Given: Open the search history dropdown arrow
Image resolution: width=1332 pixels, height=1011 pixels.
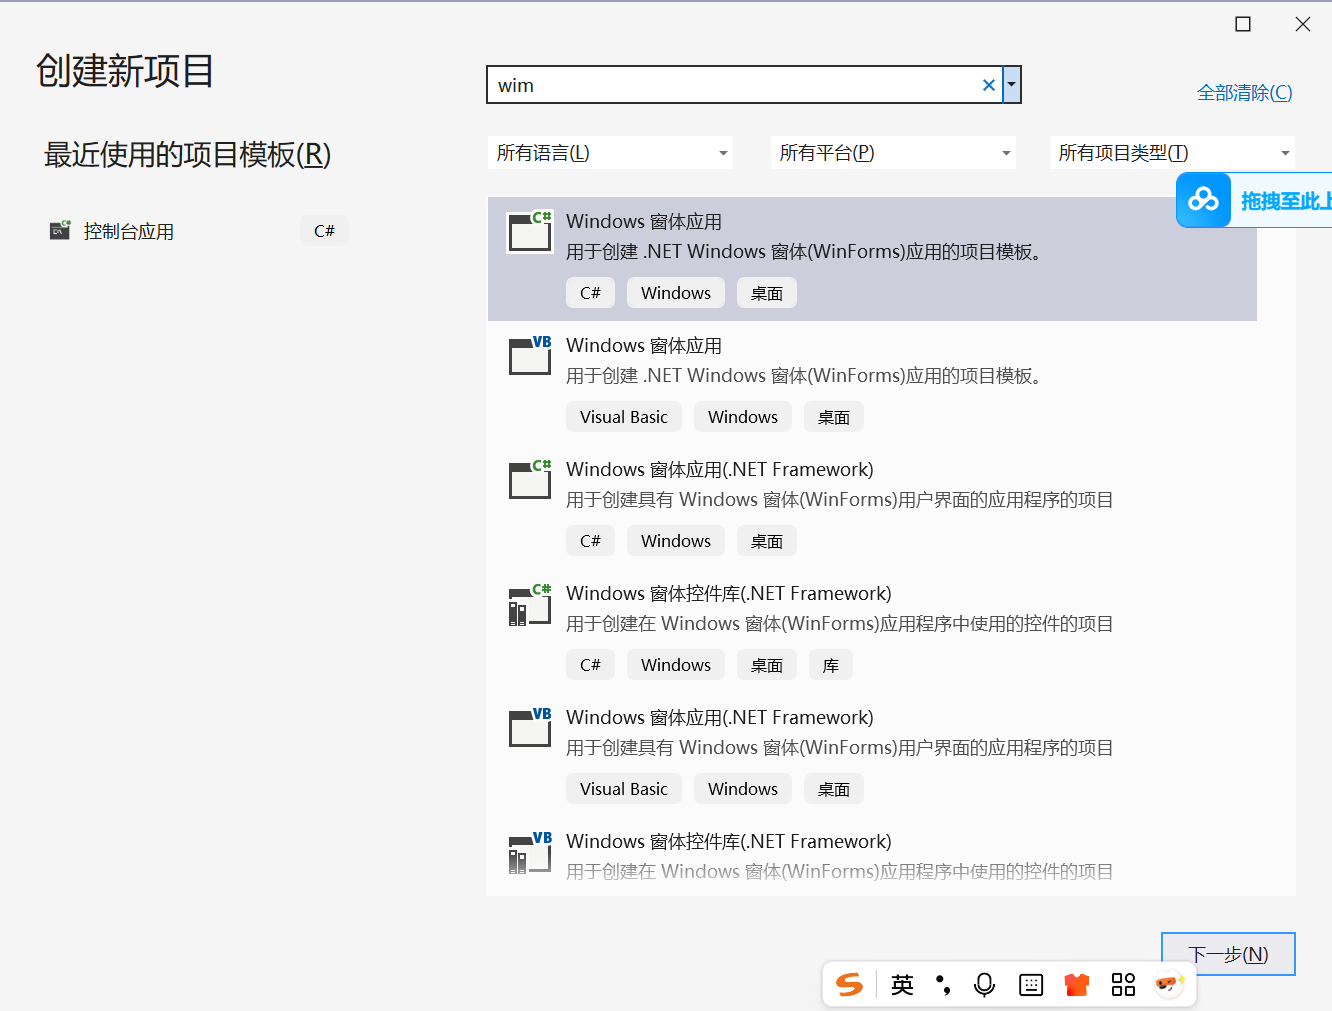Looking at the screenshot, I should [1011, 85].
